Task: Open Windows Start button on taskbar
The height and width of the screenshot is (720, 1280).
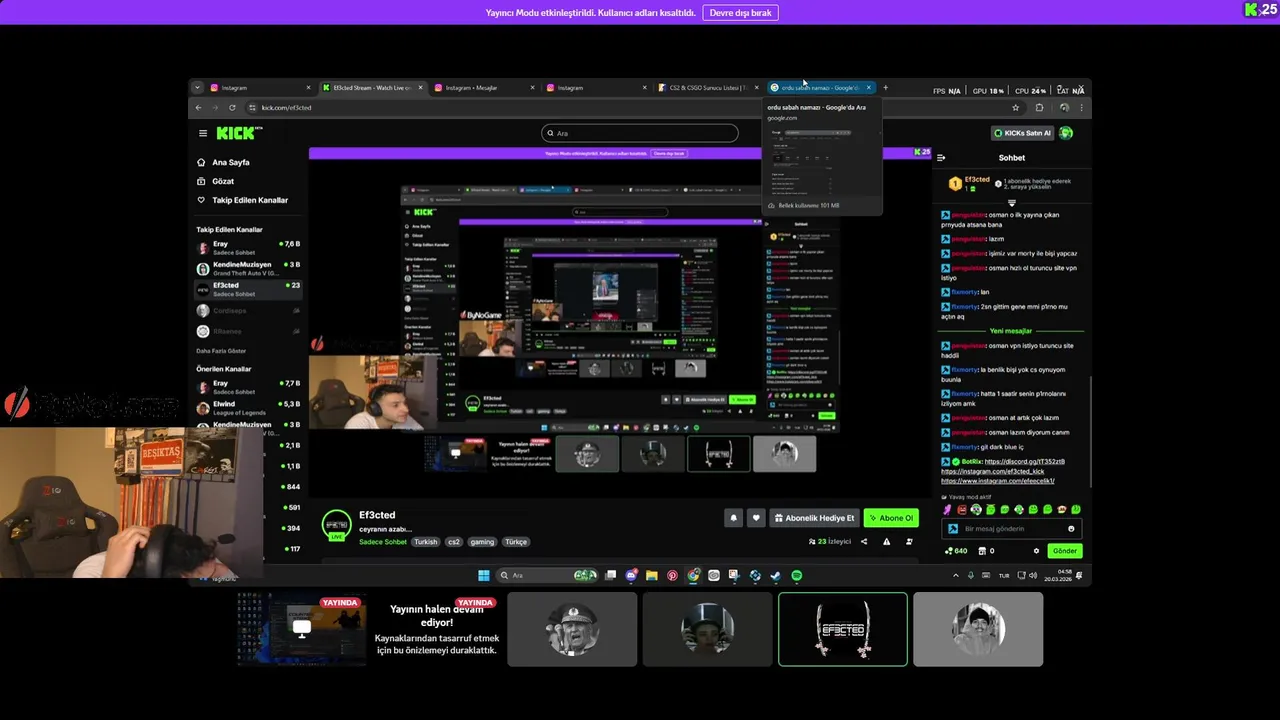Action: click(x=484, y=576)
